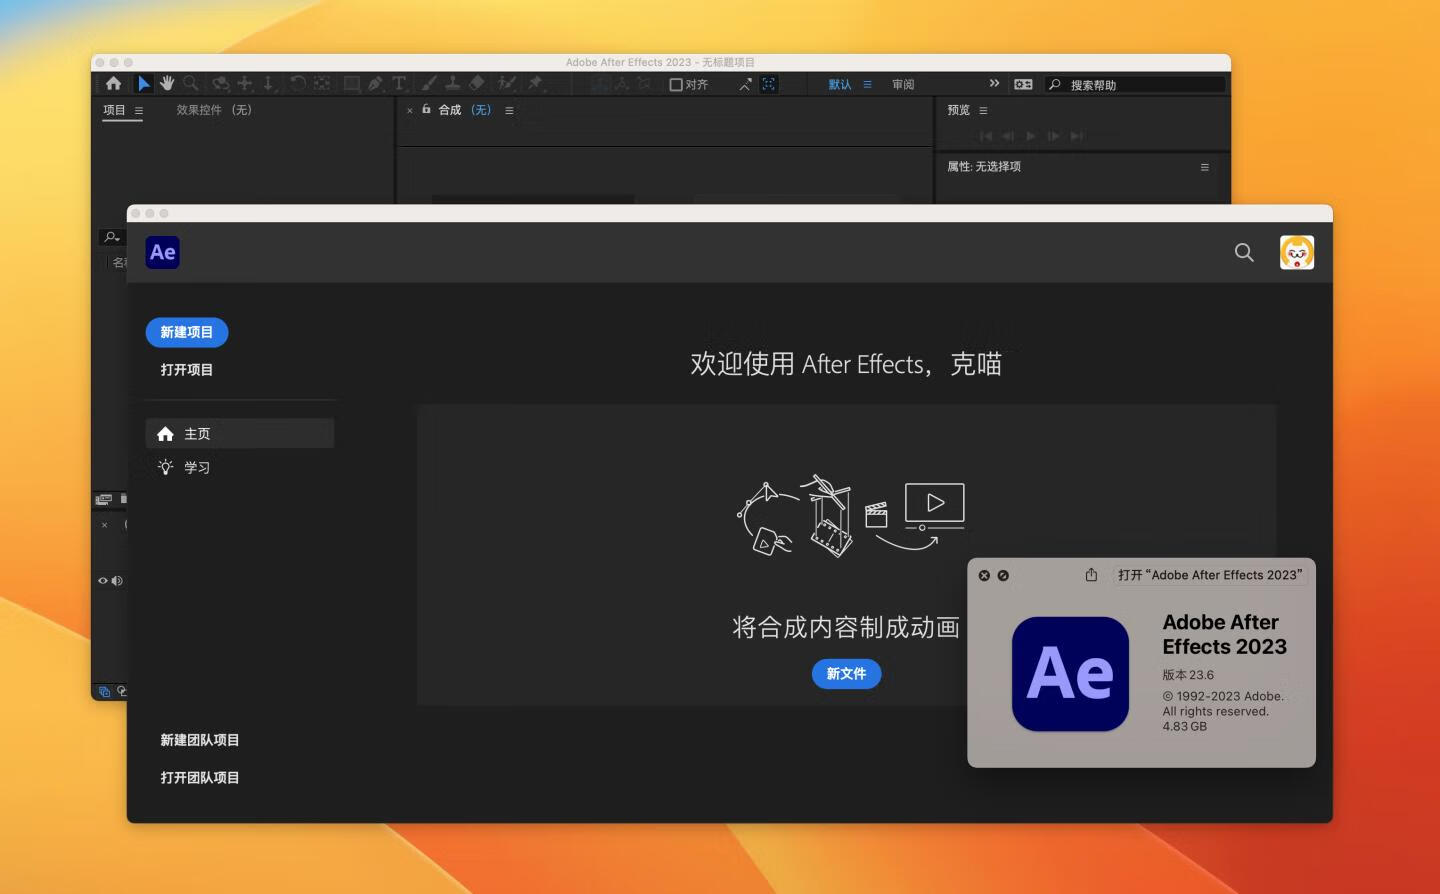Click the share icon in the info popup
The height and width of the screenshot is (894, 1440).
coord(1091,575)
